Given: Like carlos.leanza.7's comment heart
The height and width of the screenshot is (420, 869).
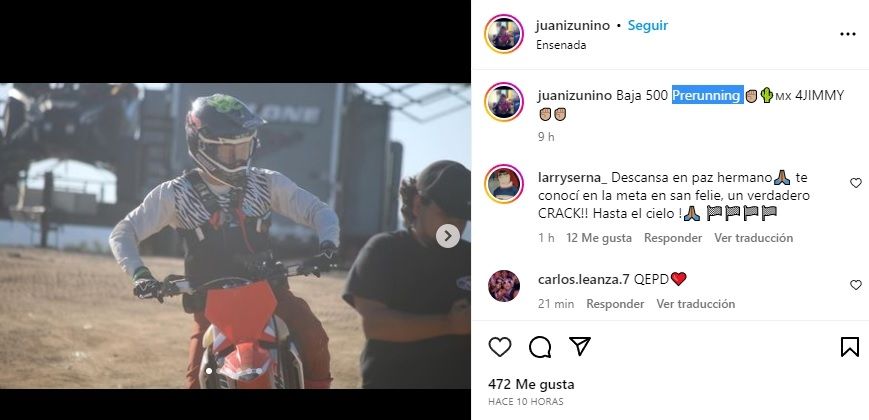Looking at the screenshot, I should (856, 285).
